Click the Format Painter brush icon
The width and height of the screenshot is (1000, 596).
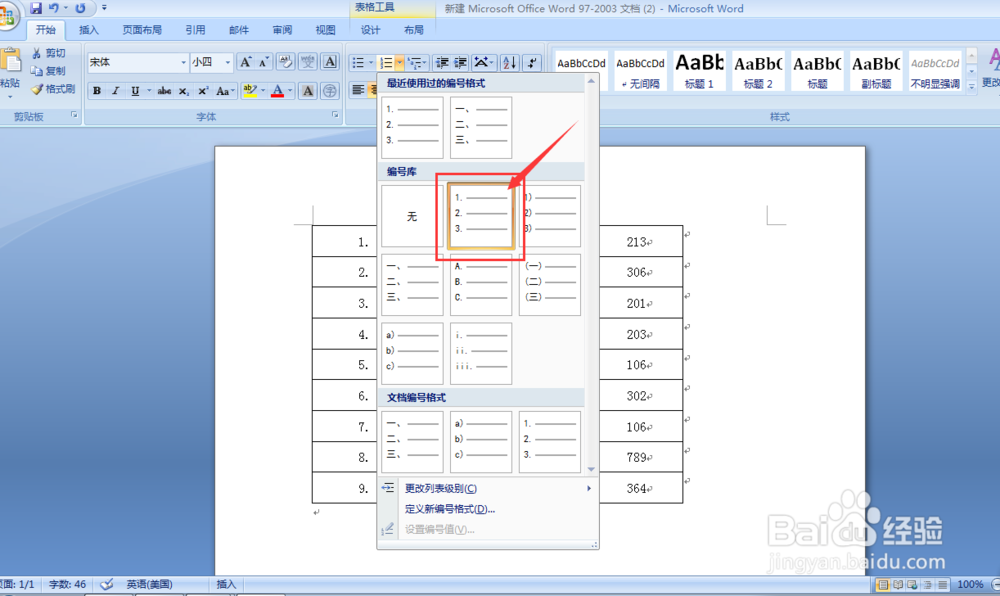[37, 89]
